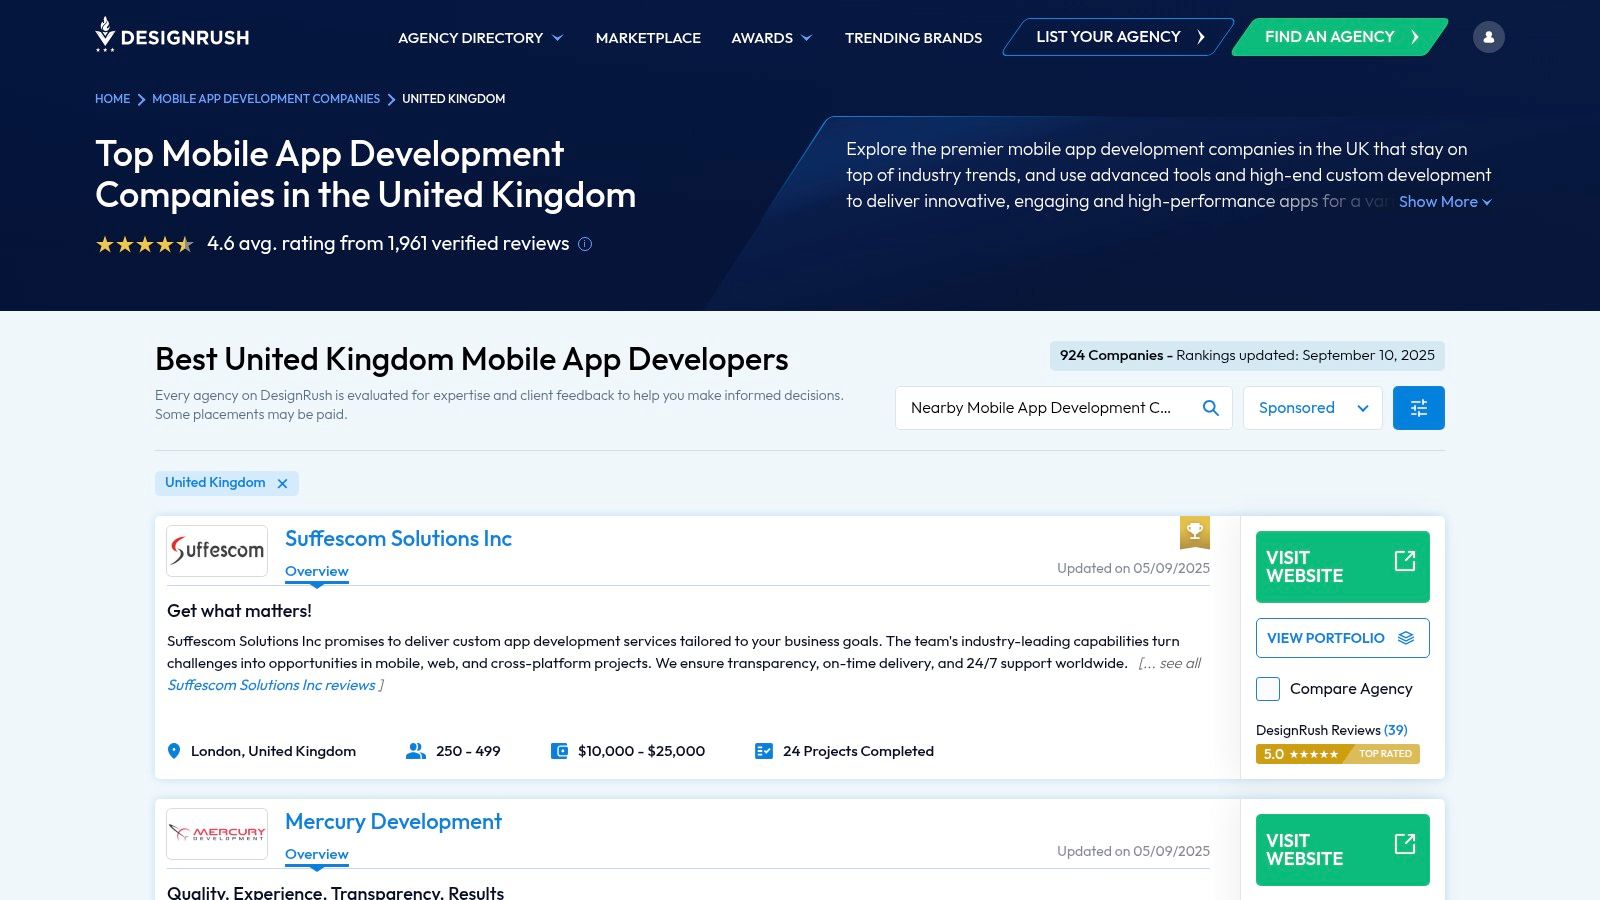Click the Find an Agency button
The height and width of the screenshot is (900, 1600).
(x=1339, y=37)
